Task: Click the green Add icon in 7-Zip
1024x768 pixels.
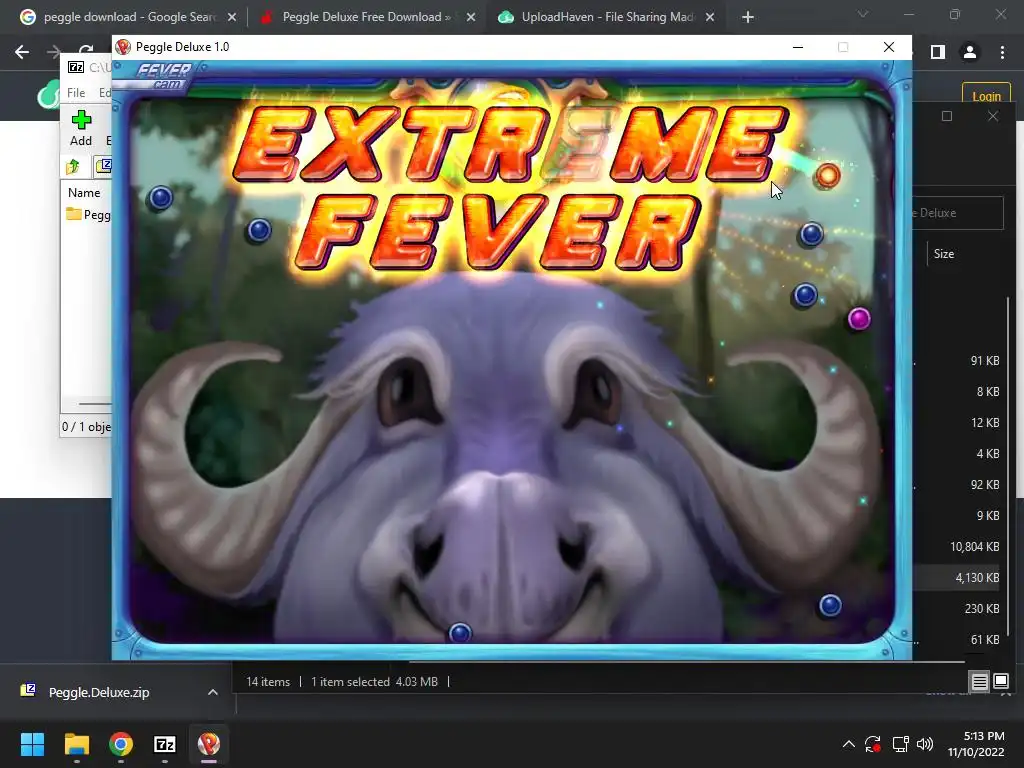Action: point(81,120)
